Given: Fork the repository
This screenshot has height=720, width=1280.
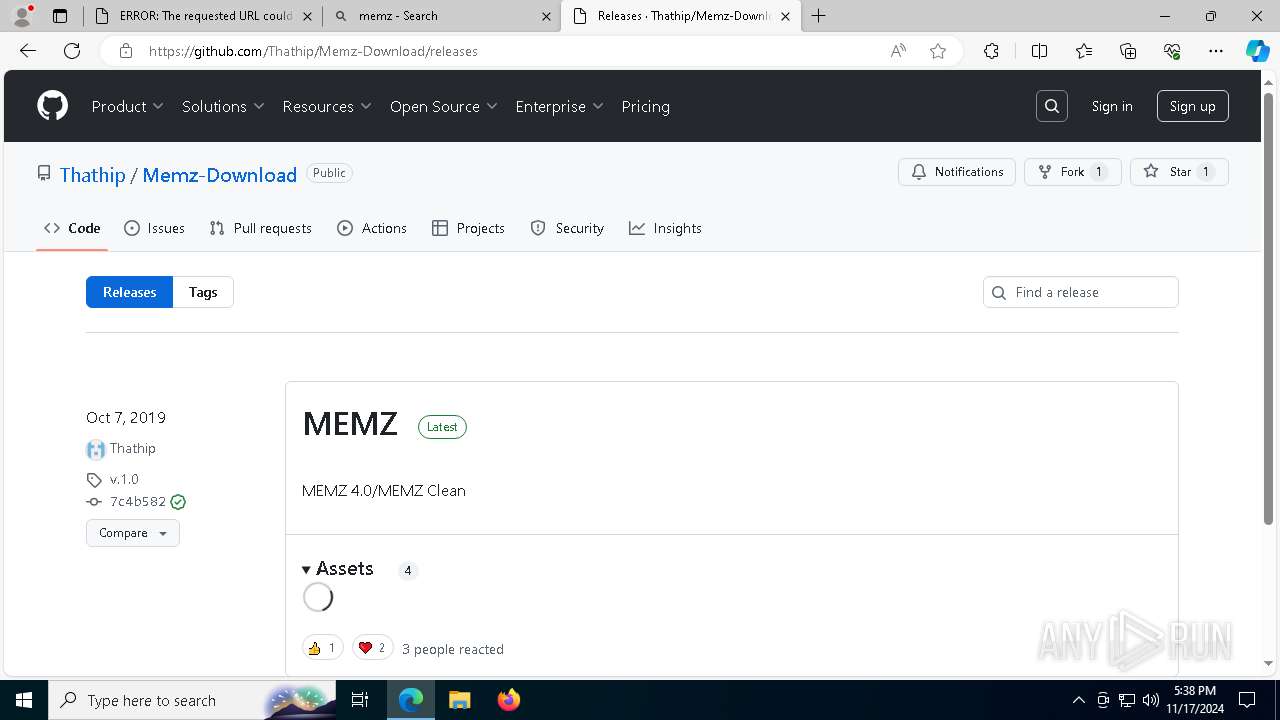Looking at the screenshot, I should pos(1073,172).
